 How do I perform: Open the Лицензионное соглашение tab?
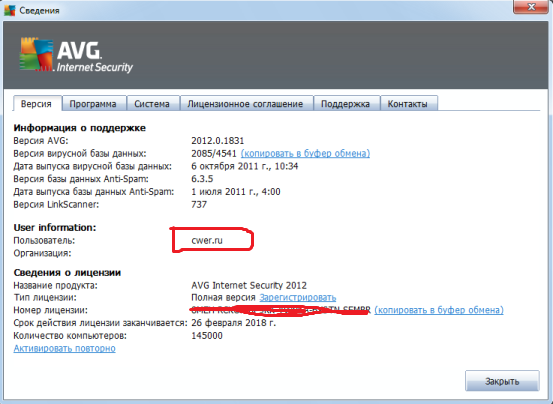tap(246, 104)
